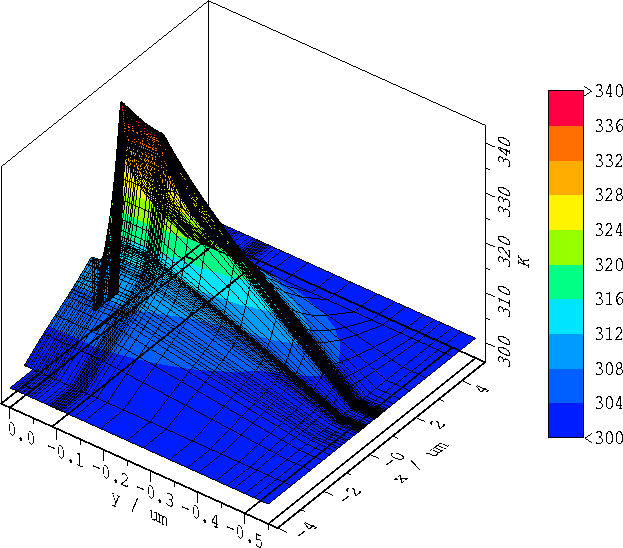Click the yellow colorbar segment

(566, 213)
